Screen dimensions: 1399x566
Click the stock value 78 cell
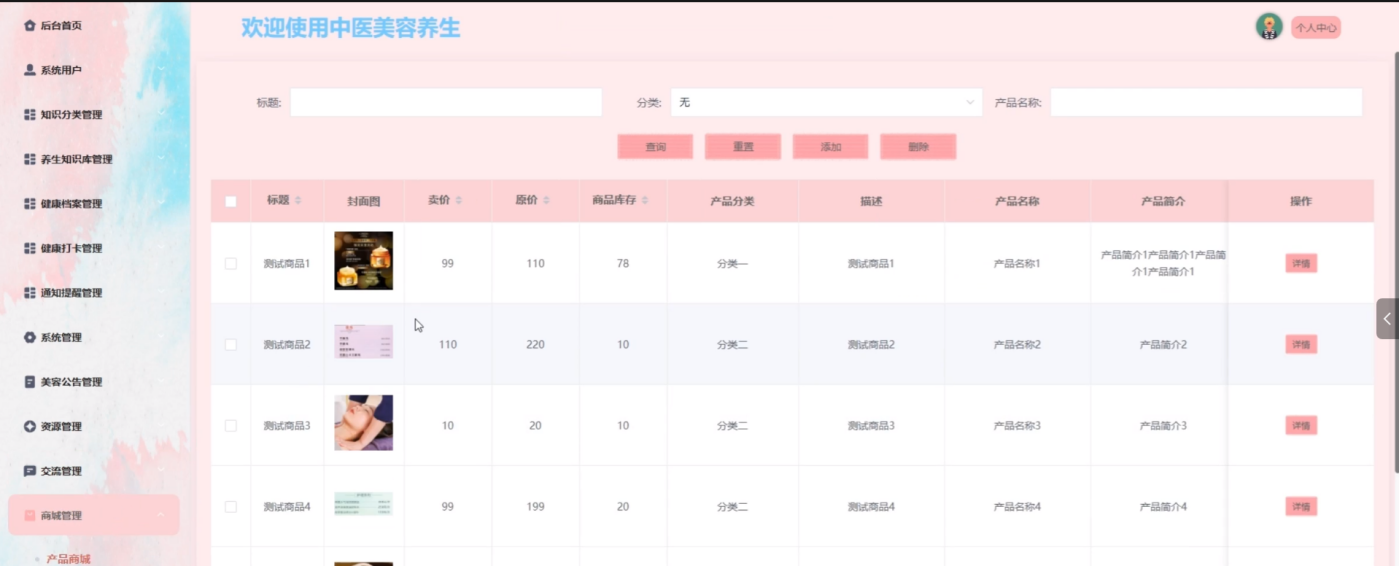623,264
